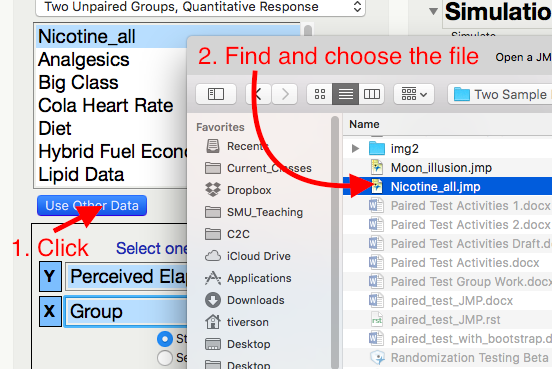Select the second unselected radio button
This screenshot has height=369, width=552.
click(x=164, y=358)
